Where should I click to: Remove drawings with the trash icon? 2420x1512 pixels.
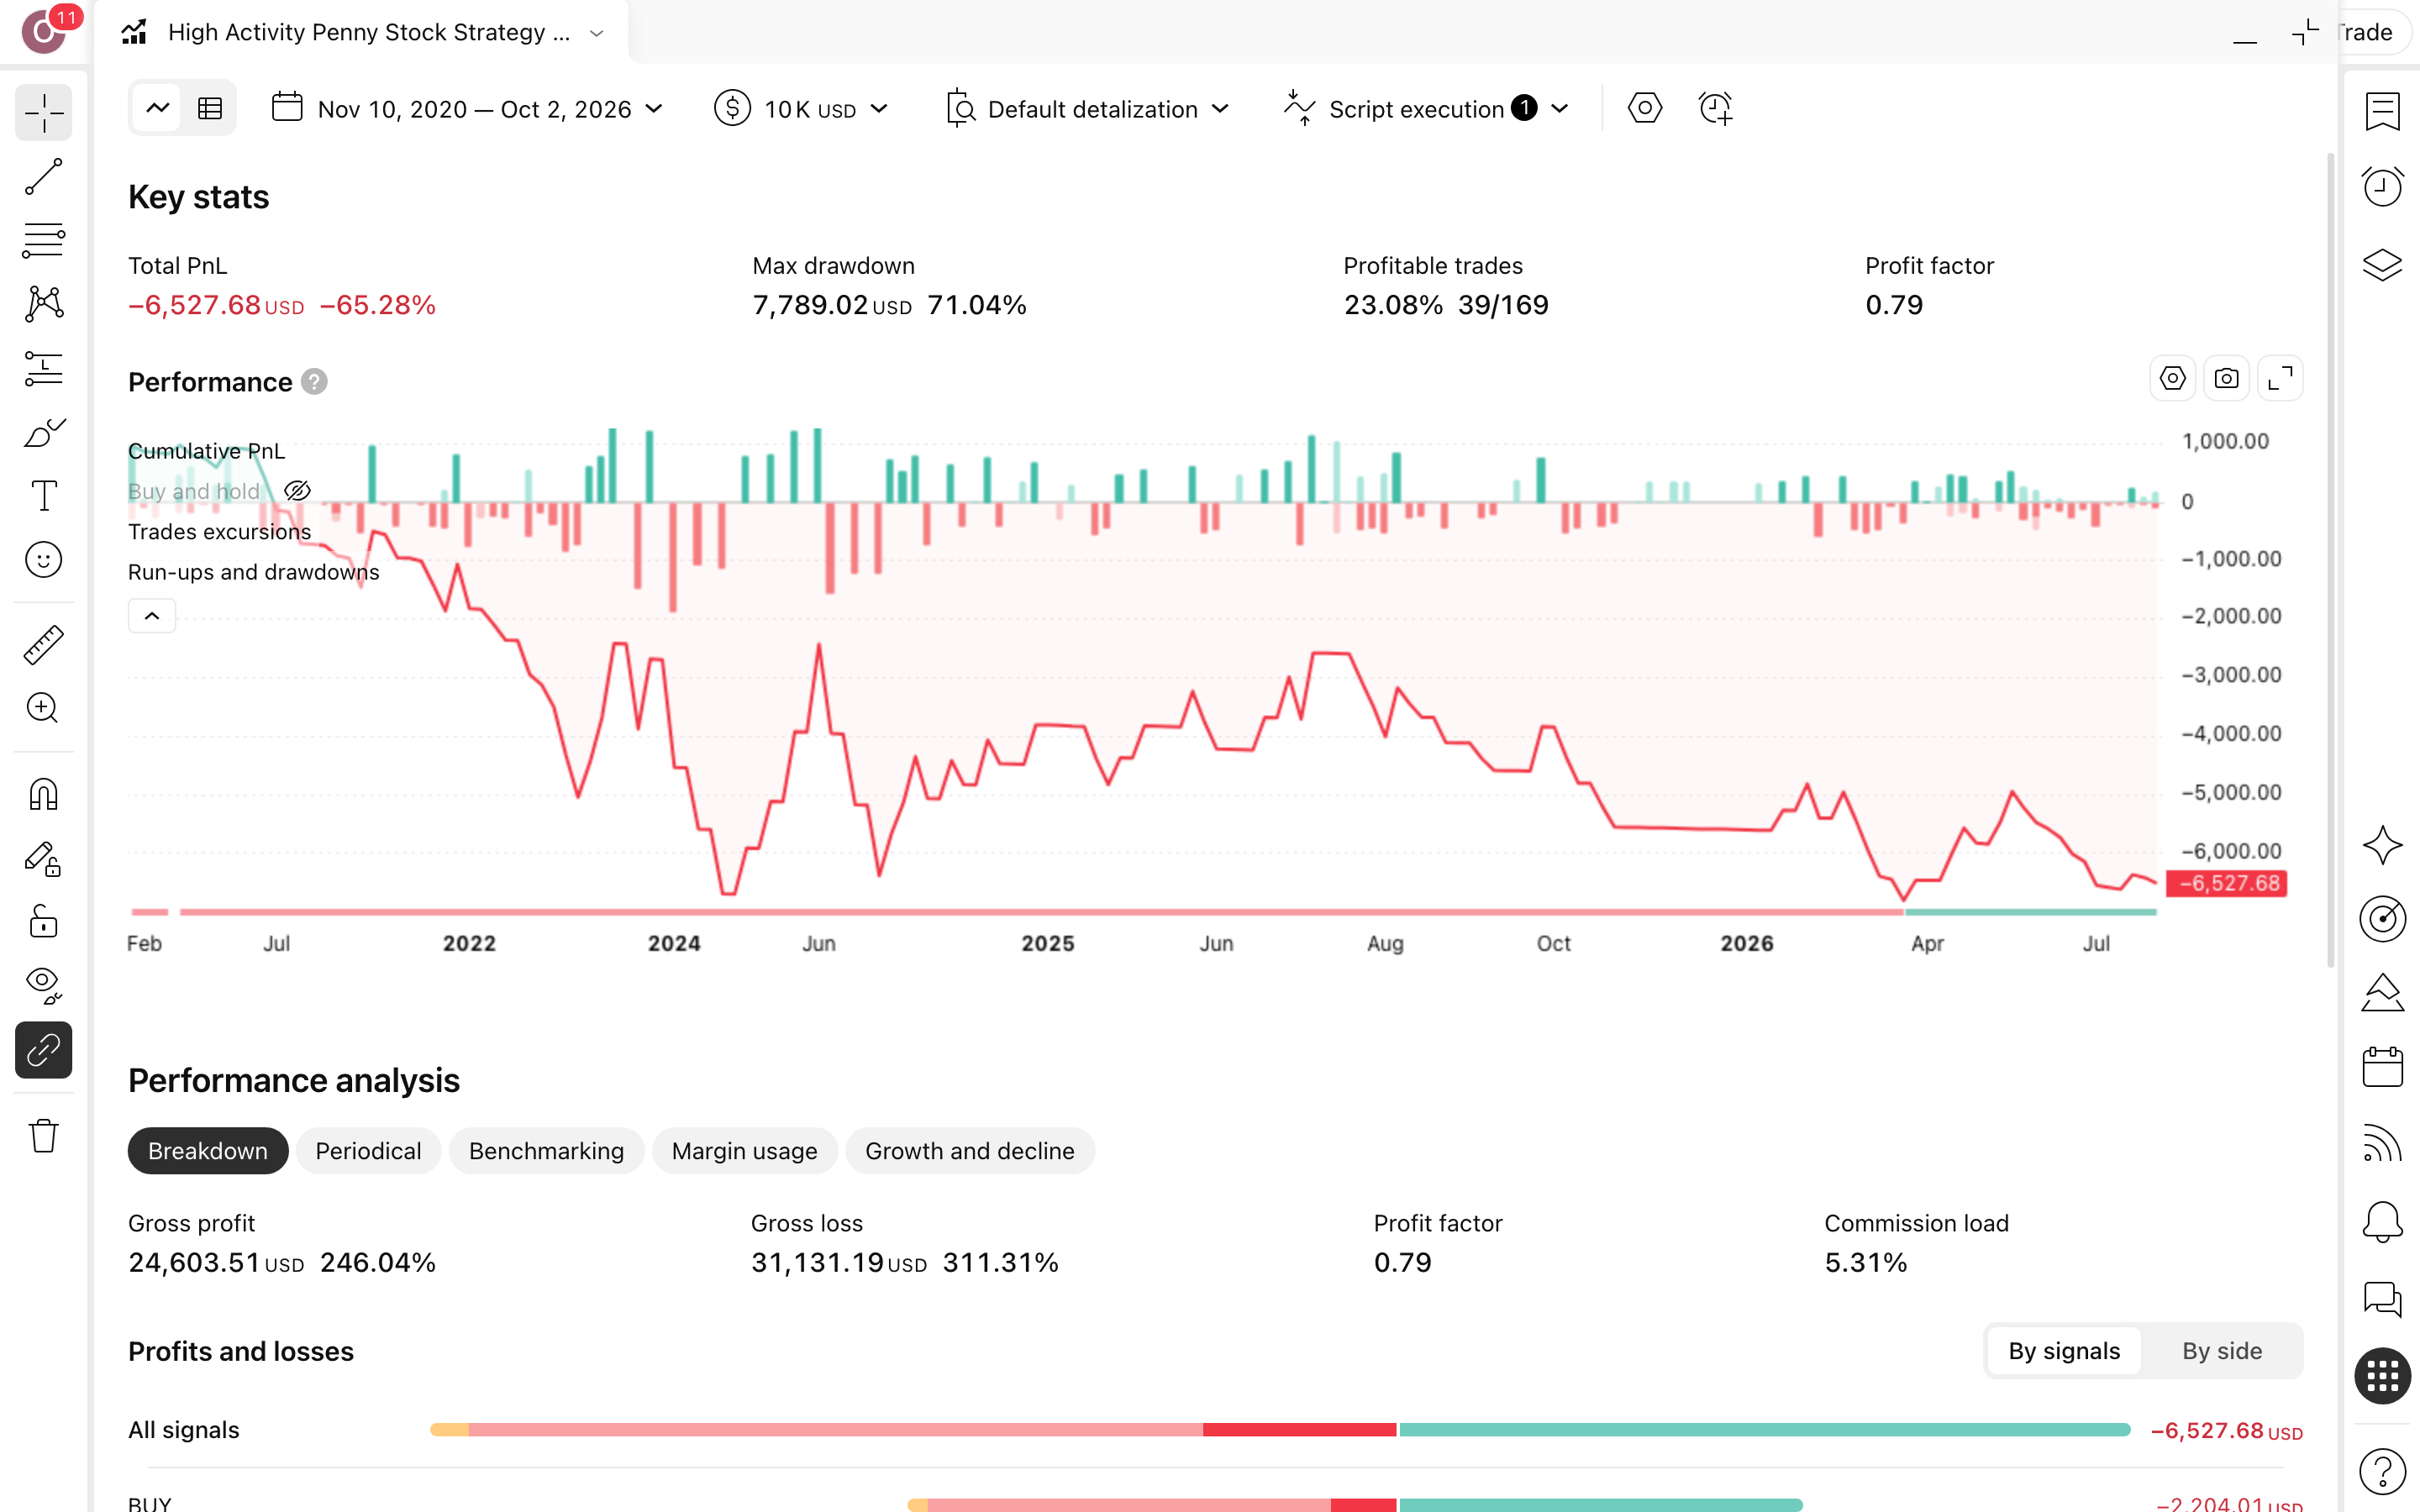coord(44,1136)
